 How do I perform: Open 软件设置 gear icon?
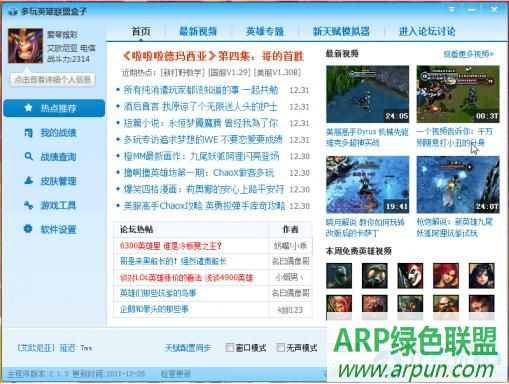[28, 229]
